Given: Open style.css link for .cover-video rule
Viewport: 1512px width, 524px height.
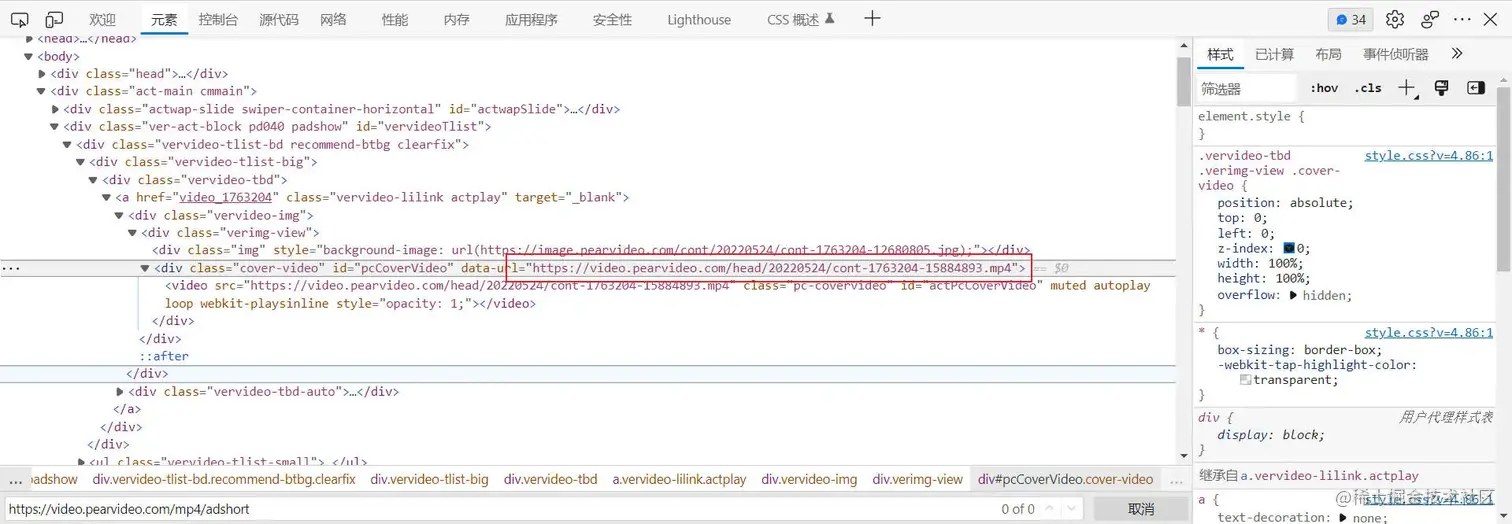Looking at the screenshot, I should (x=1428, y=155).
